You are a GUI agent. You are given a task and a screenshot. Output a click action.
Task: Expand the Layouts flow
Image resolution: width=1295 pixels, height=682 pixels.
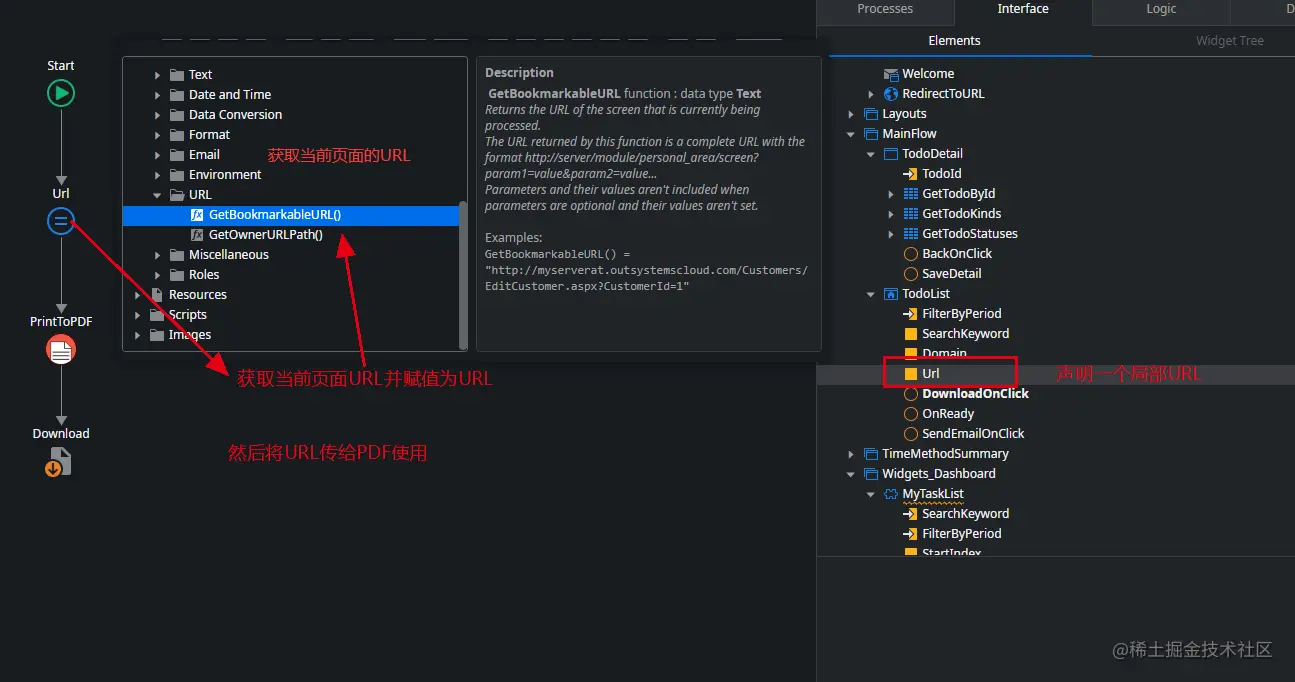coord(851,114)
